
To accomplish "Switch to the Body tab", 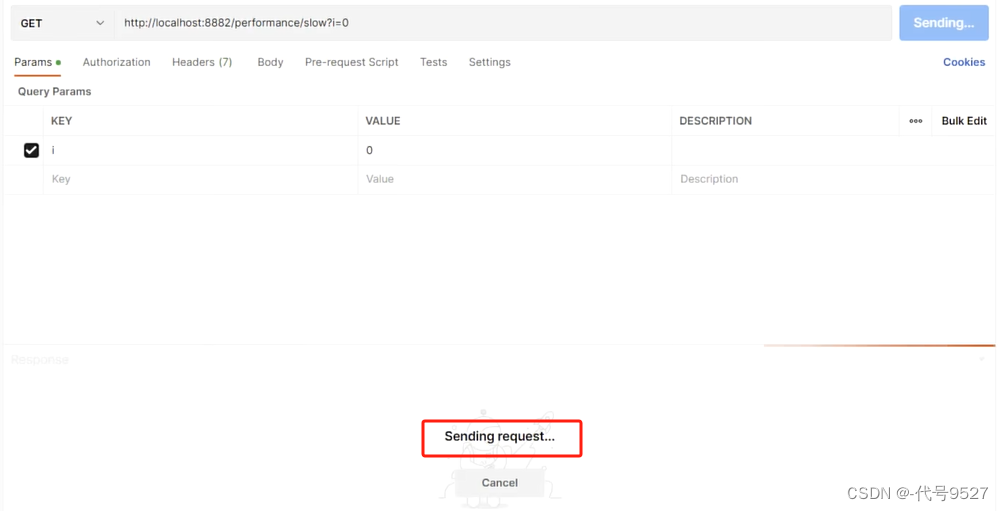I will pyautogui.click(x=270, y=62).
